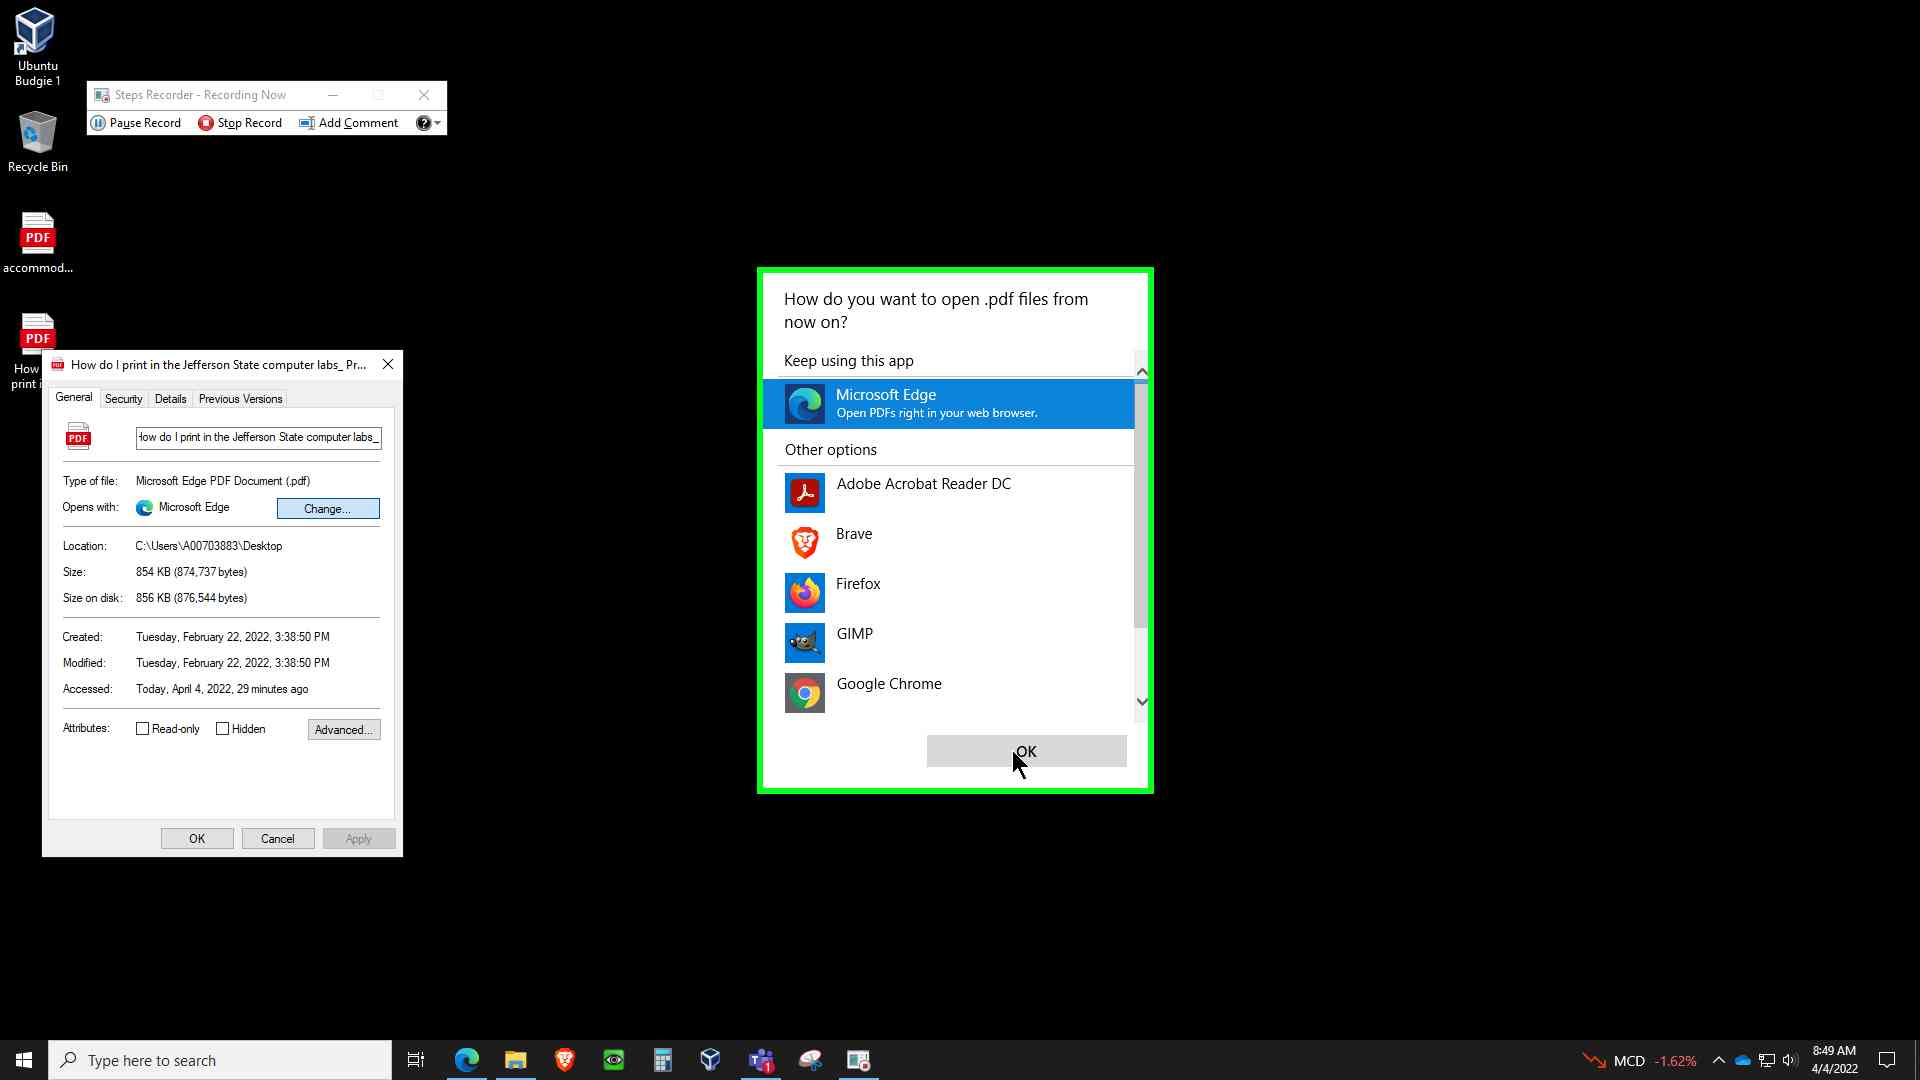Click the Advanced... attributes button
This screenshot has width=1920, height=1080.
pos(344,730)
